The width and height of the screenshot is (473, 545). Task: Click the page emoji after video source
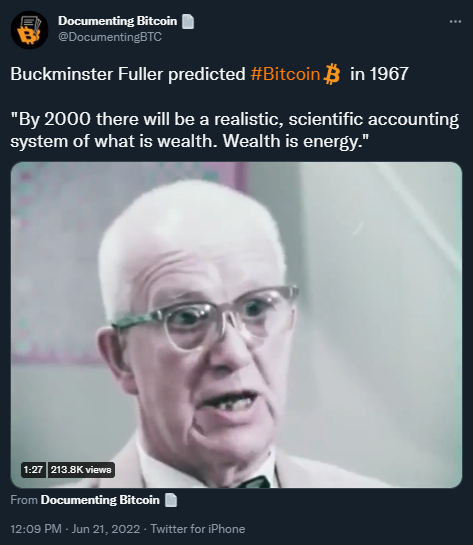pos(171,500)
